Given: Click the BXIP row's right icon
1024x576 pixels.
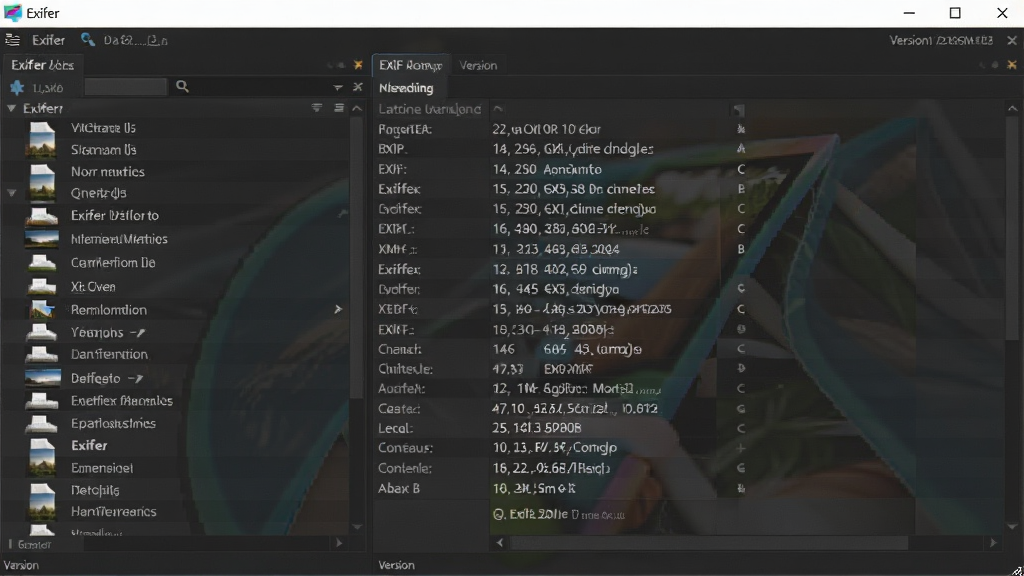Looking at the screenshot, I should point(741,149).
